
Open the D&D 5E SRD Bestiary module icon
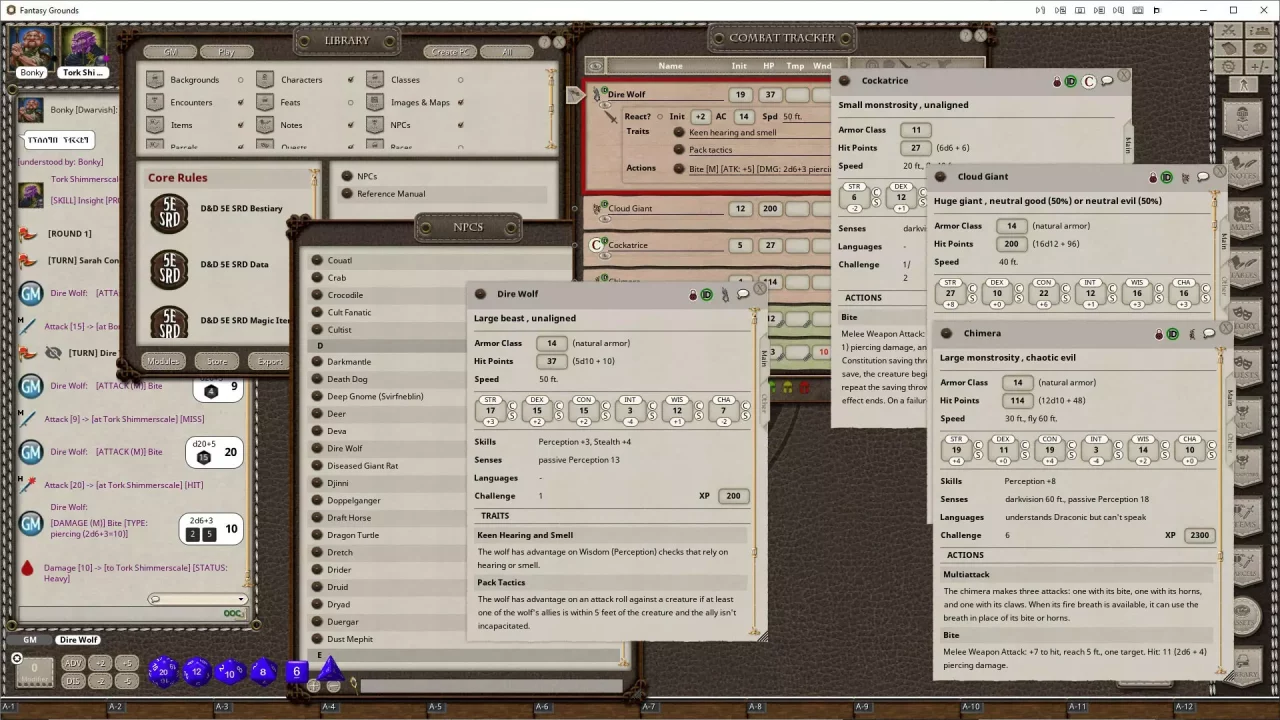click(168, 215)
